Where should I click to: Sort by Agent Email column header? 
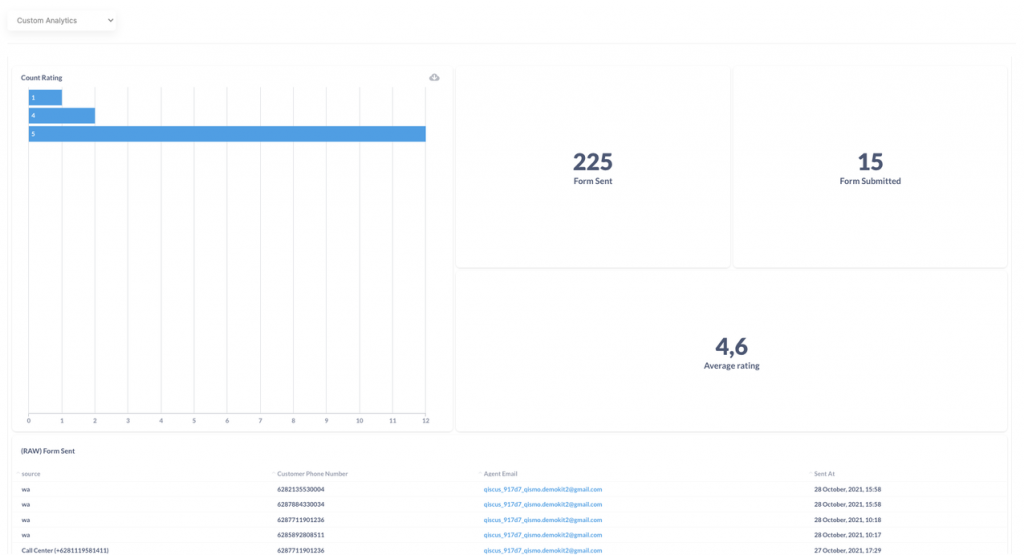[x=500, y=474]
